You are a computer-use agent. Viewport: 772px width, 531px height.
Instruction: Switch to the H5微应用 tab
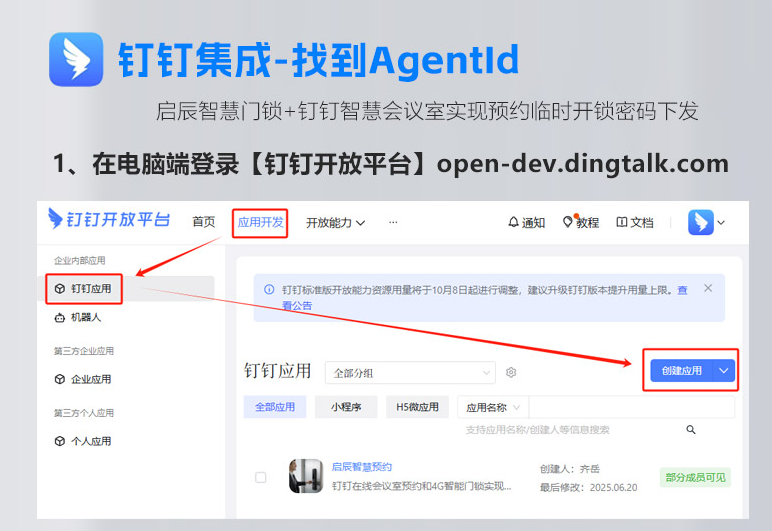tap(417, 407)
